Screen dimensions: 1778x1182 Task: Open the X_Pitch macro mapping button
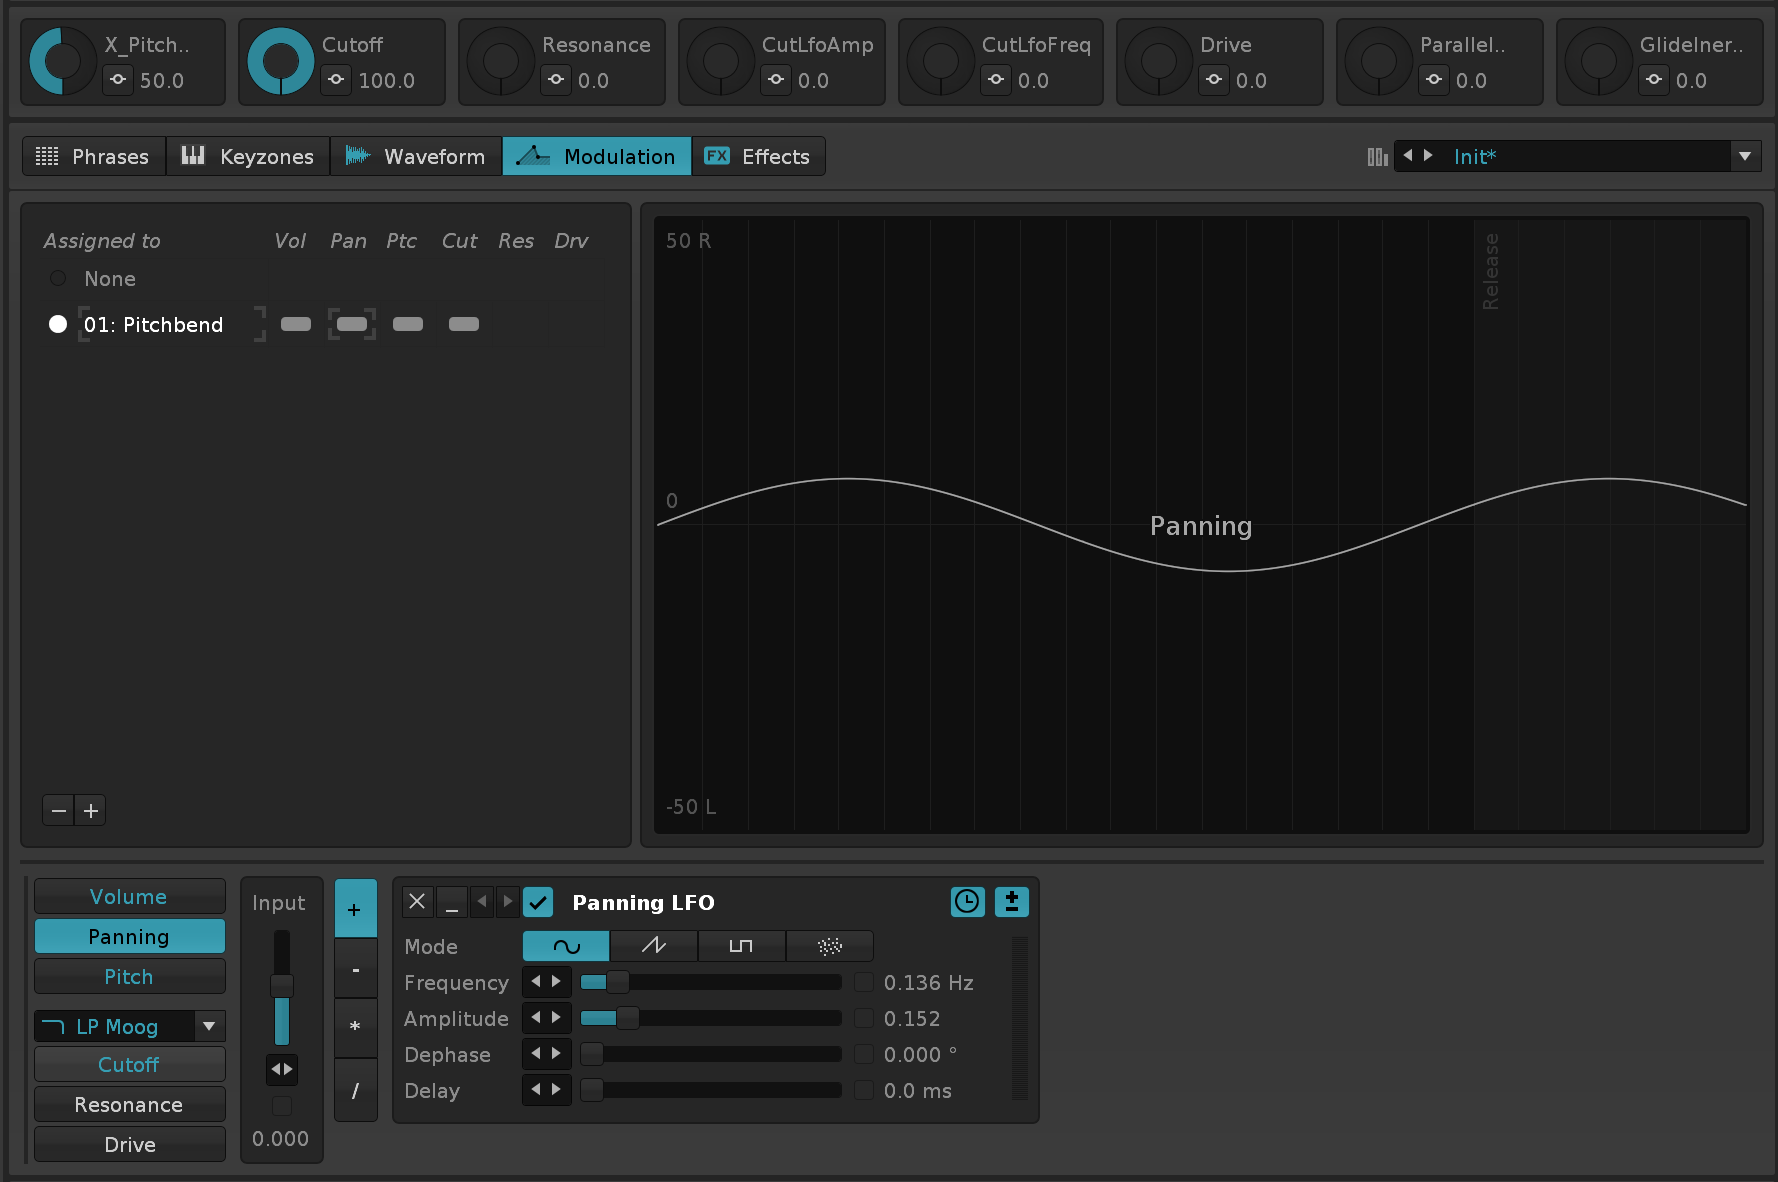[118, 80]
